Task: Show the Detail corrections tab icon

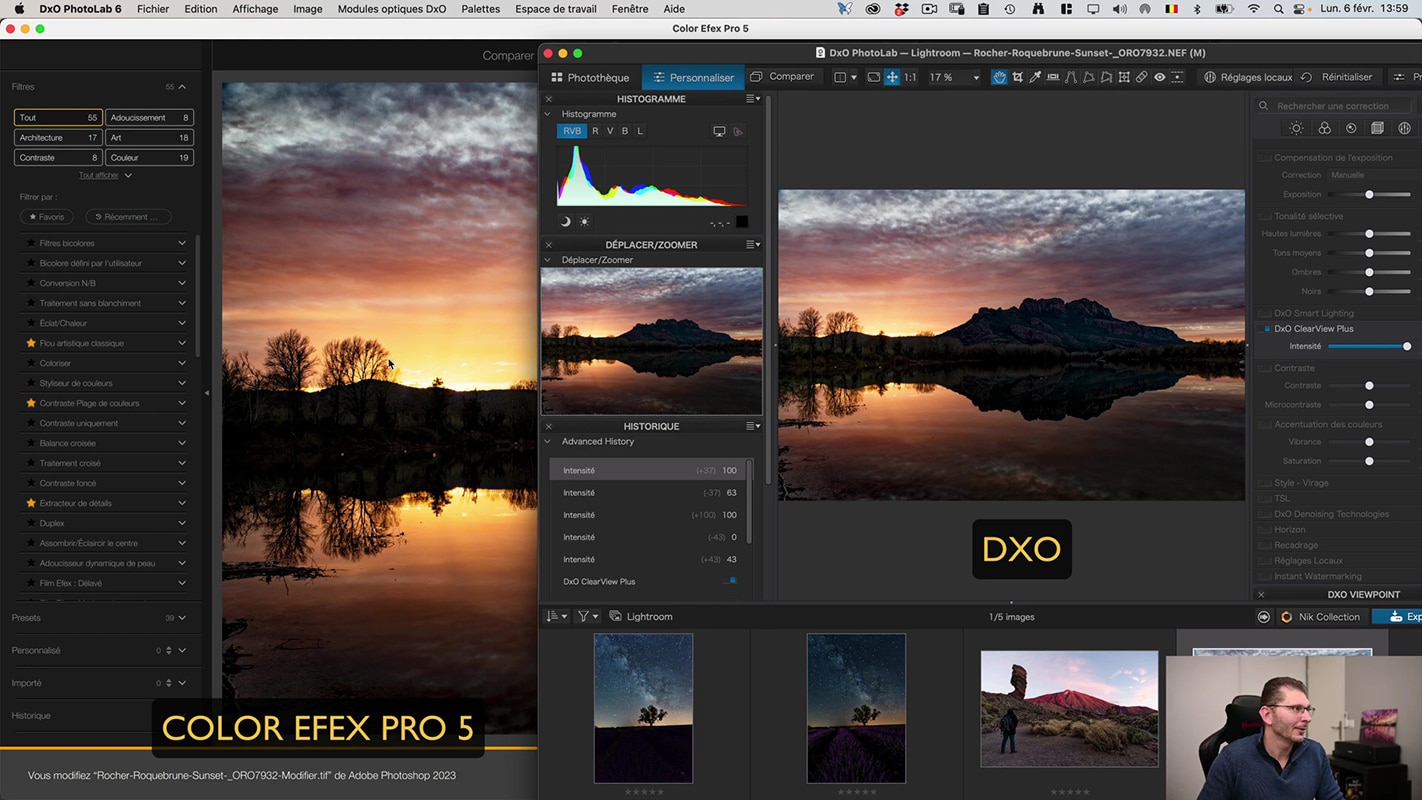Action: coord(1351,128)
